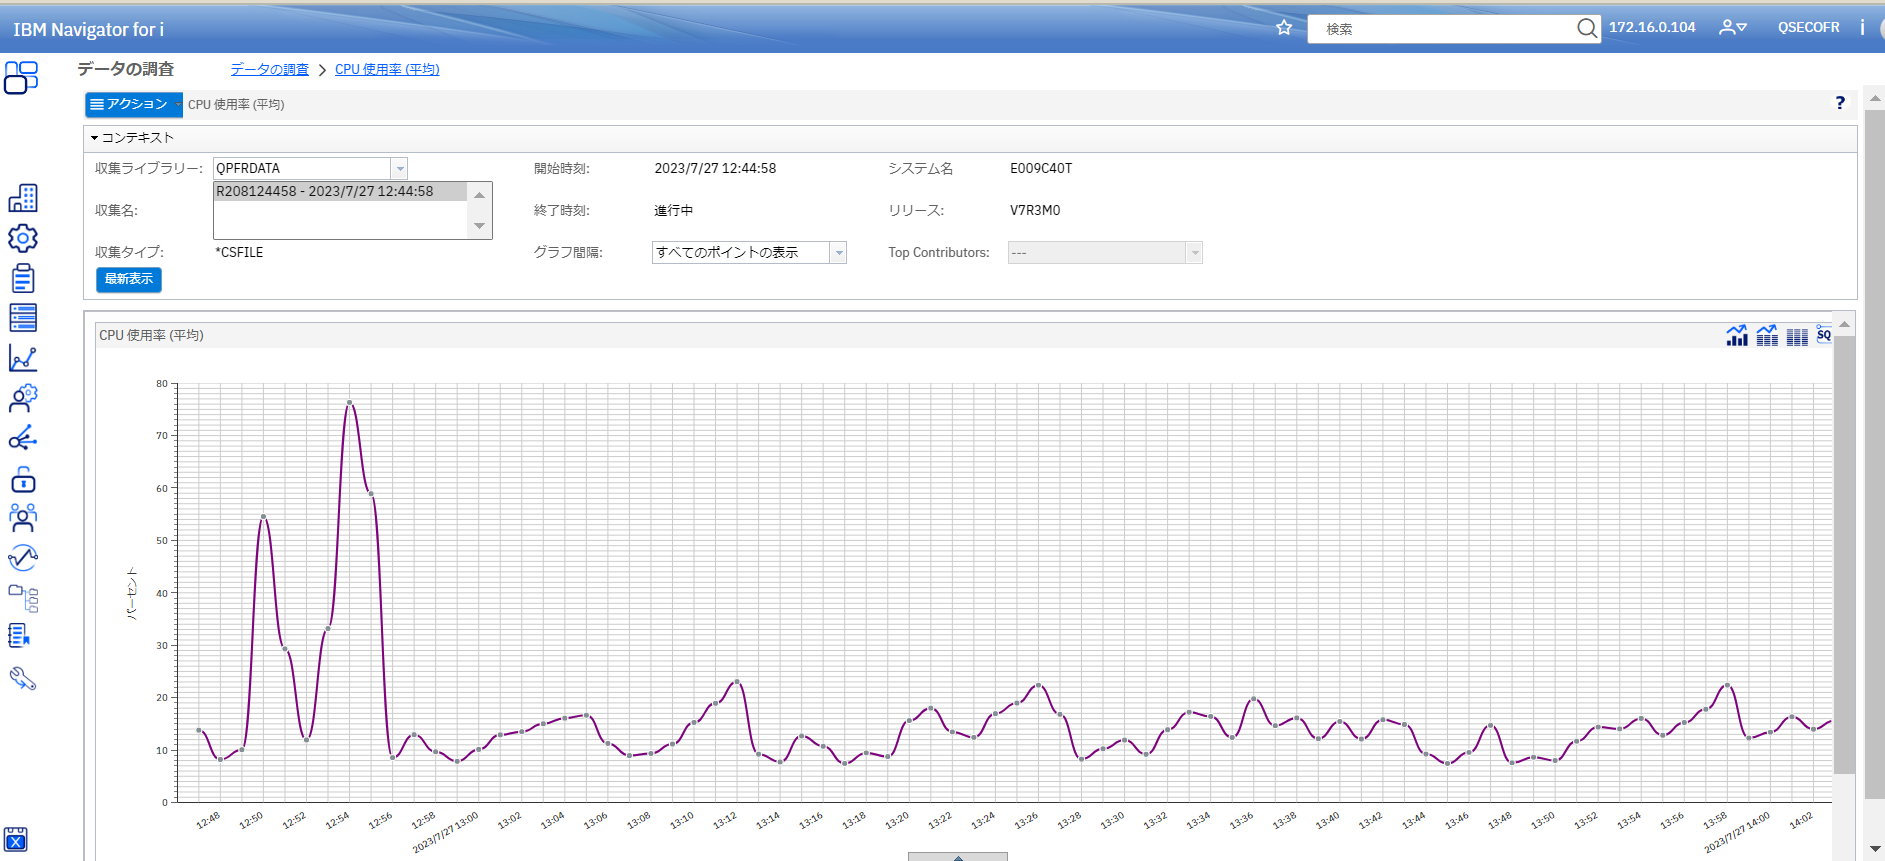Click the page scrollbar up arrow
The image size is (1885, 861).
1875,98
